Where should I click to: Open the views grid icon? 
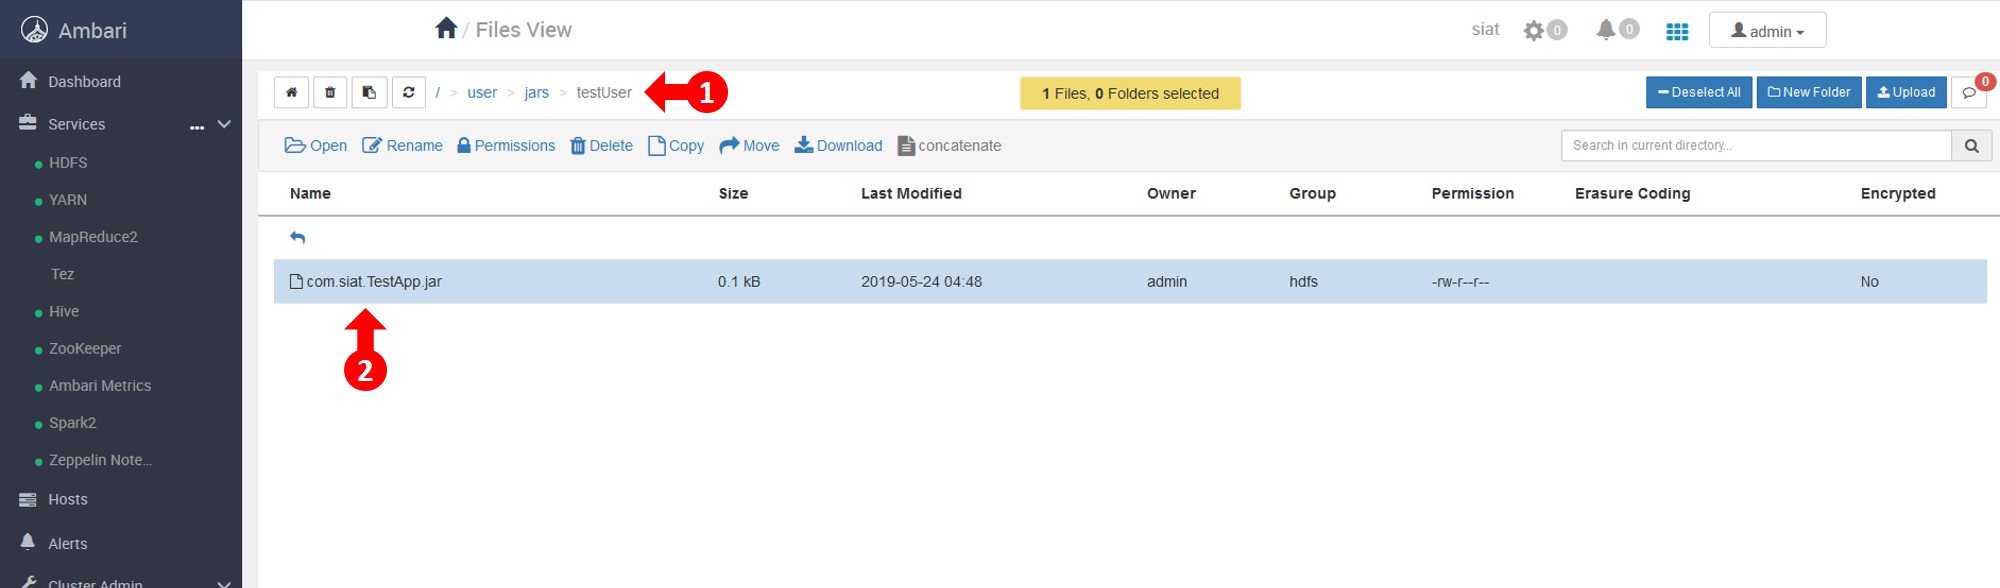1677,31
